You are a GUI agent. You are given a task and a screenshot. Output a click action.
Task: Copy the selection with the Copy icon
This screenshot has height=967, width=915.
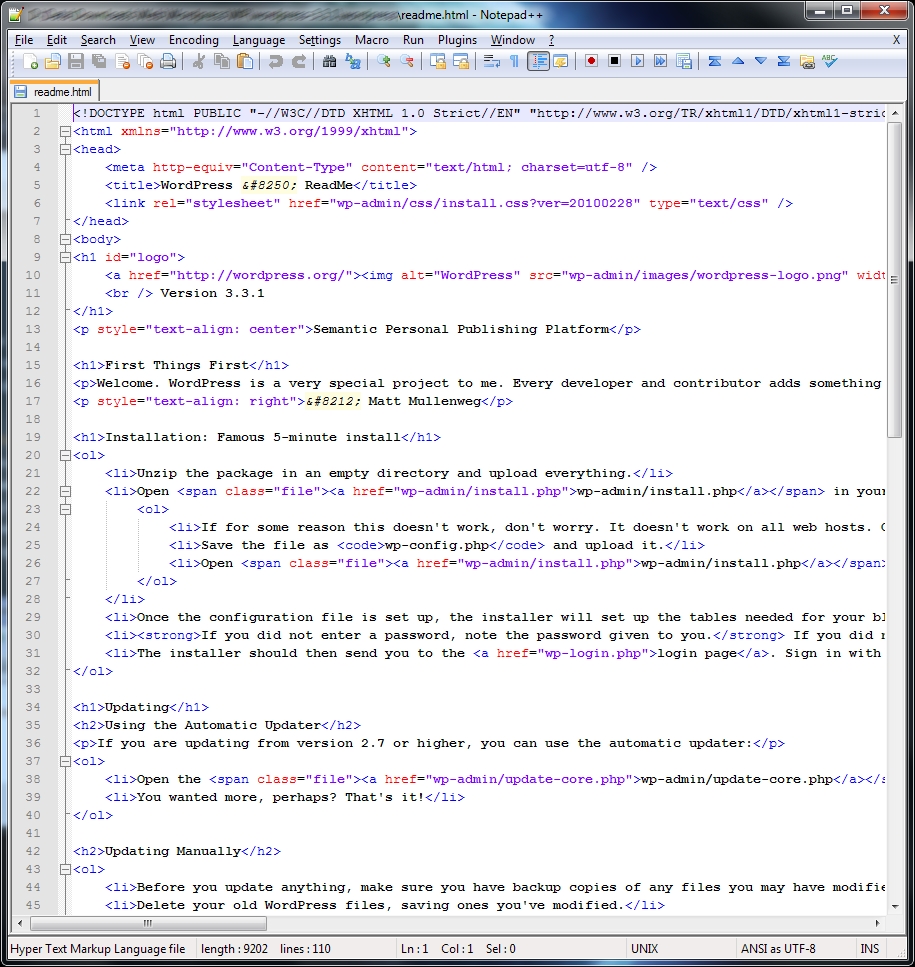click(x=221, y=61)
